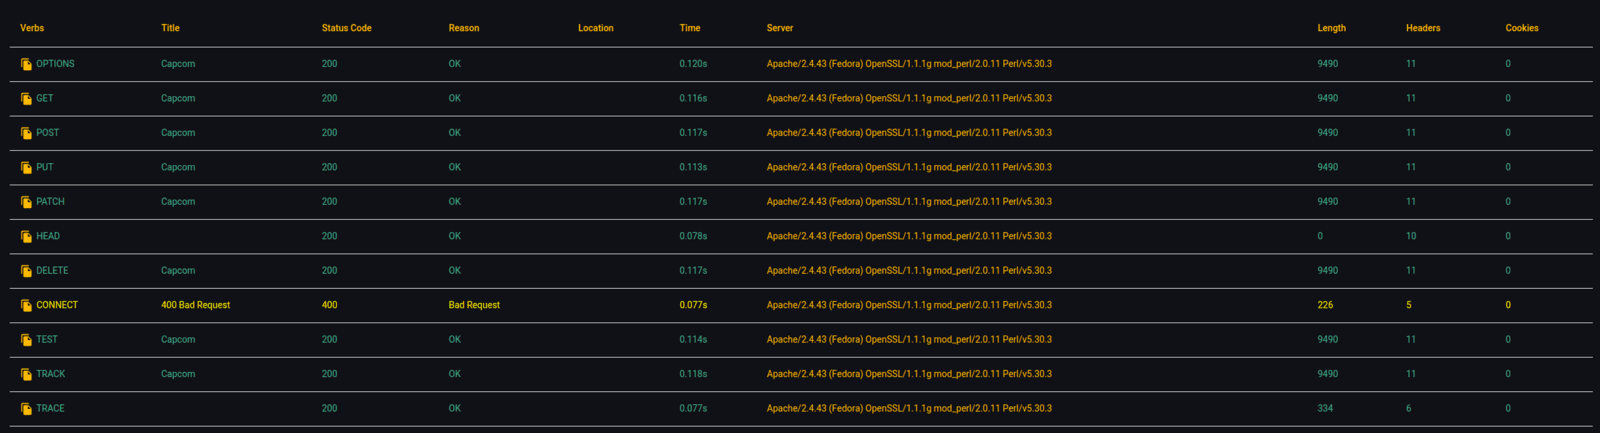Click the copy icon in the TEST row
Image resolution: width=1600 pixels, height=433 pixels.
(x=26, y=340)
